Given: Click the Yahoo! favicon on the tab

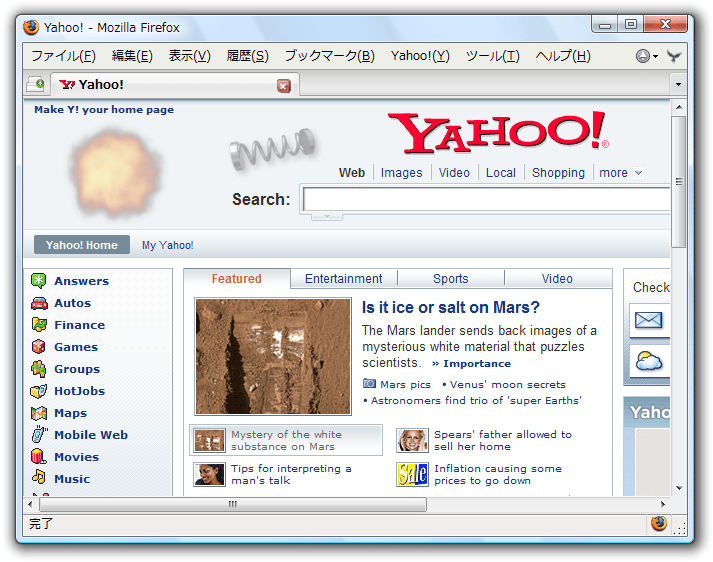Looking at the screenshot, I should [x=67, y=85].
